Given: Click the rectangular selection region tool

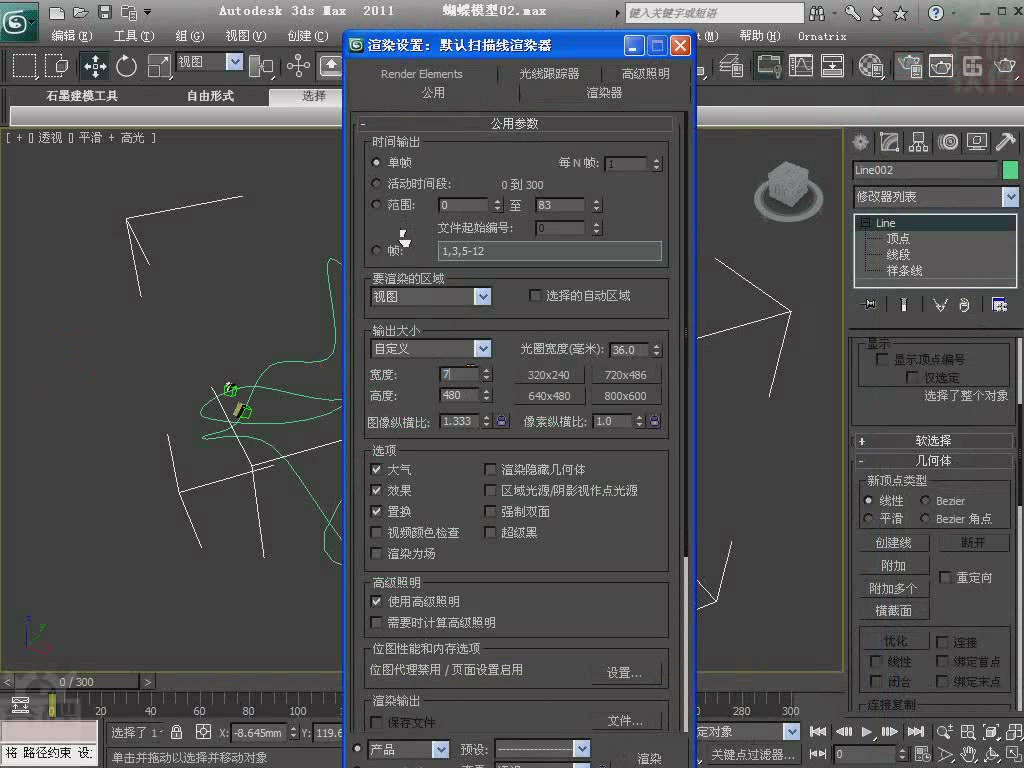Looking at the screenshot, I should [x=25, y=66].
